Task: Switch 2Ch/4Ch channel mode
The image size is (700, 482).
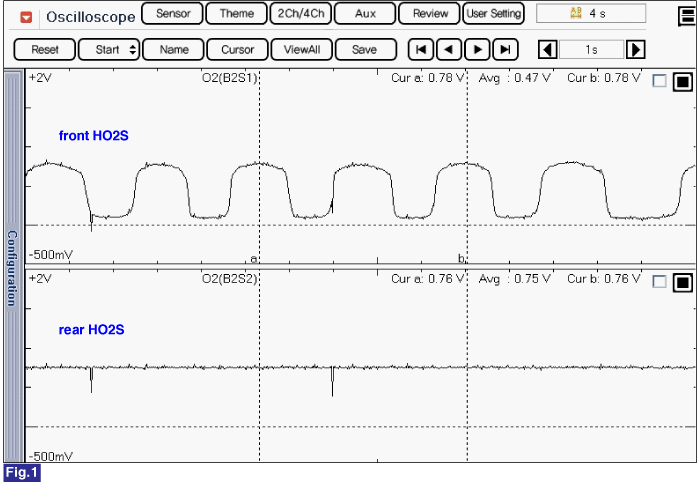Action: (301, 13)
